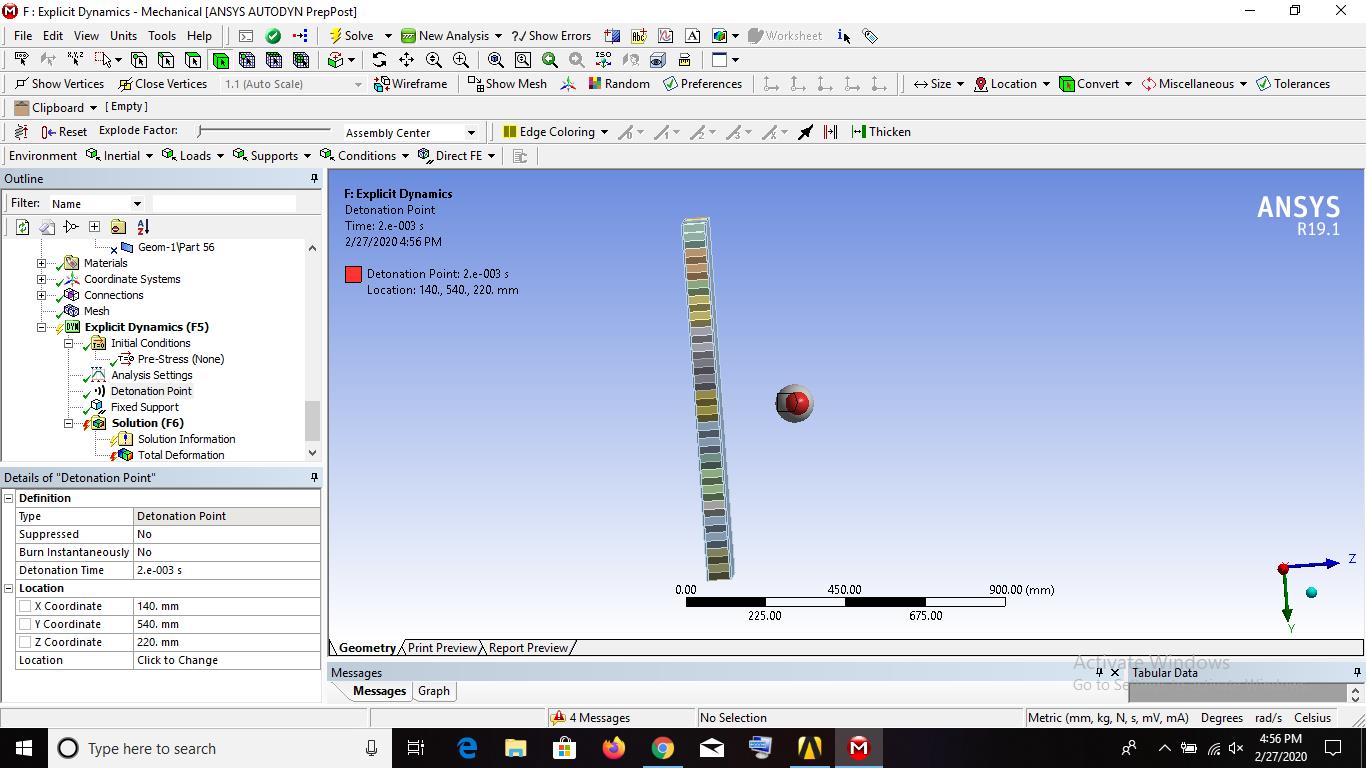Click the Outline filter text field
This screenshot has height=768, width=1366.
(224, 203)
